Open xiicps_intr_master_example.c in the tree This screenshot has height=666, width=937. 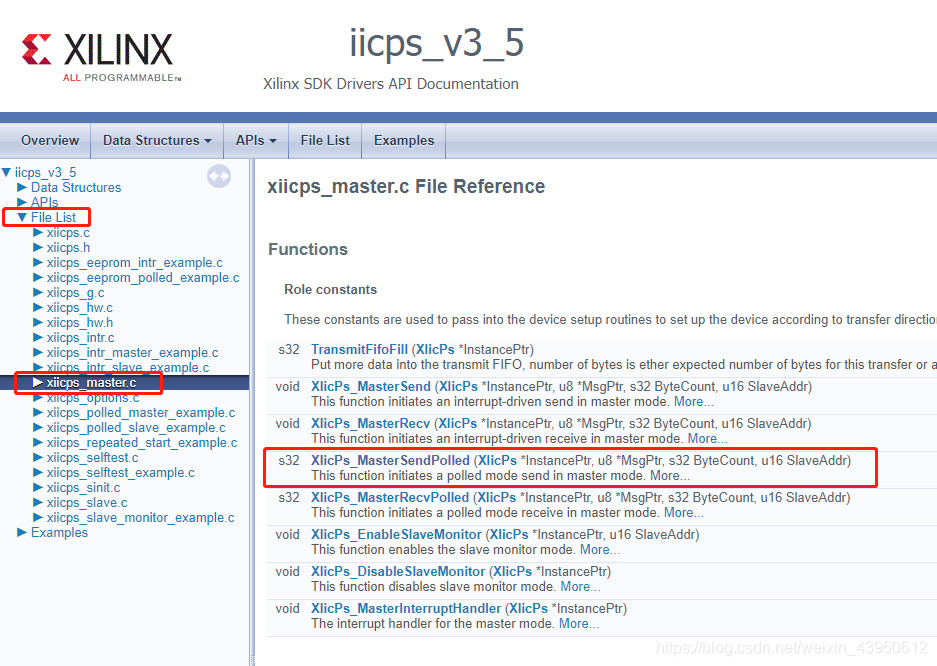click(132, 352)
